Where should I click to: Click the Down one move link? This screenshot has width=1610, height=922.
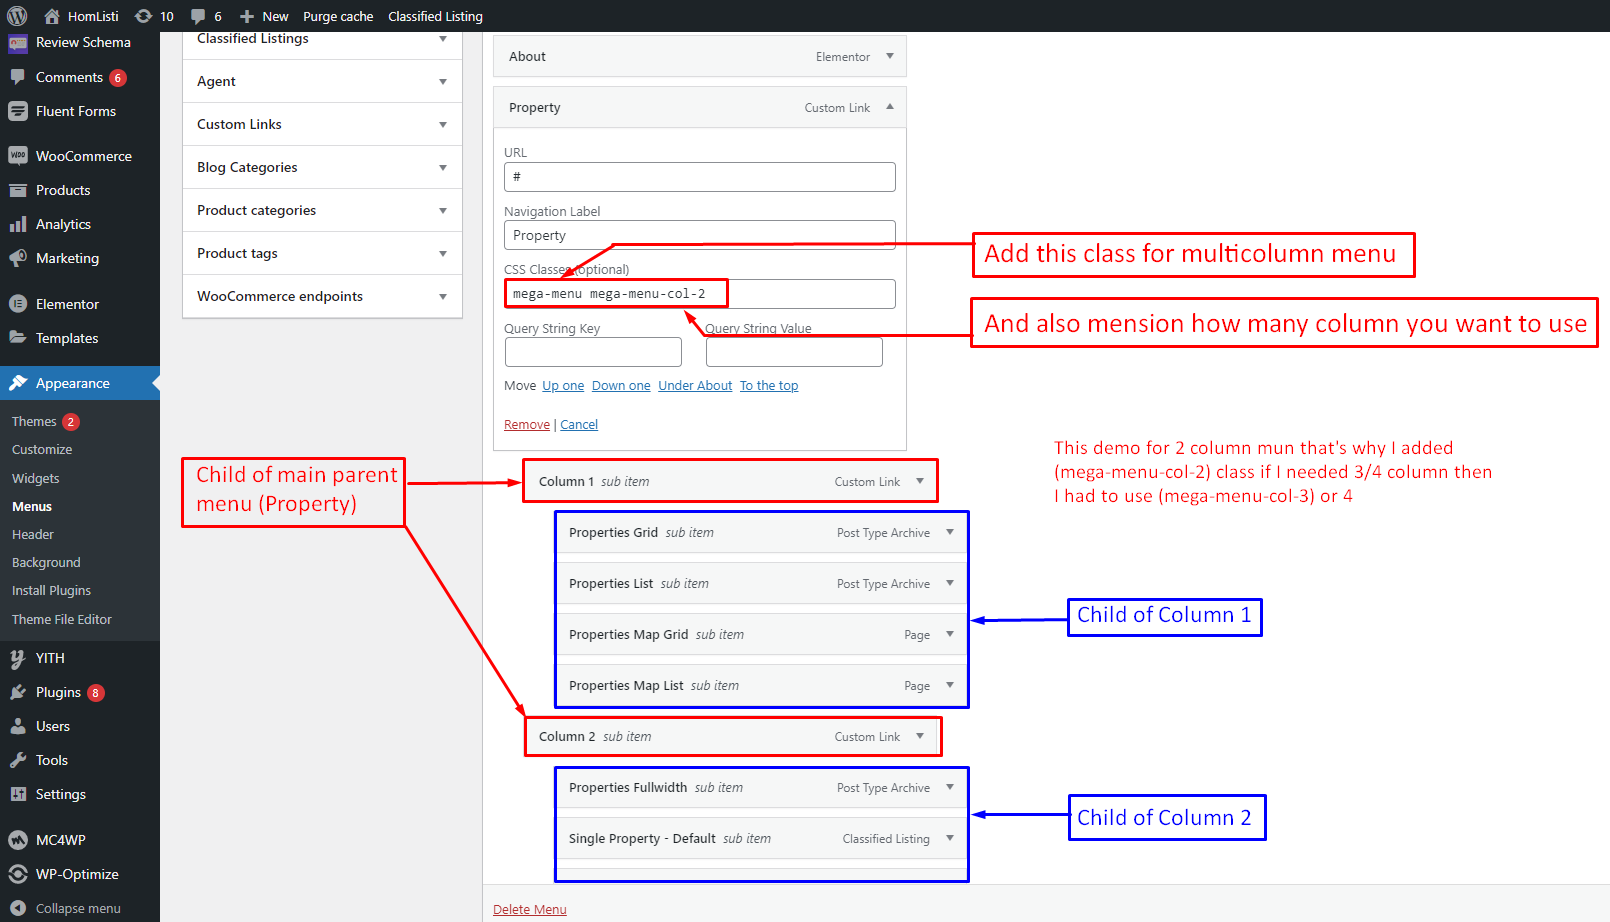point(621,386)
